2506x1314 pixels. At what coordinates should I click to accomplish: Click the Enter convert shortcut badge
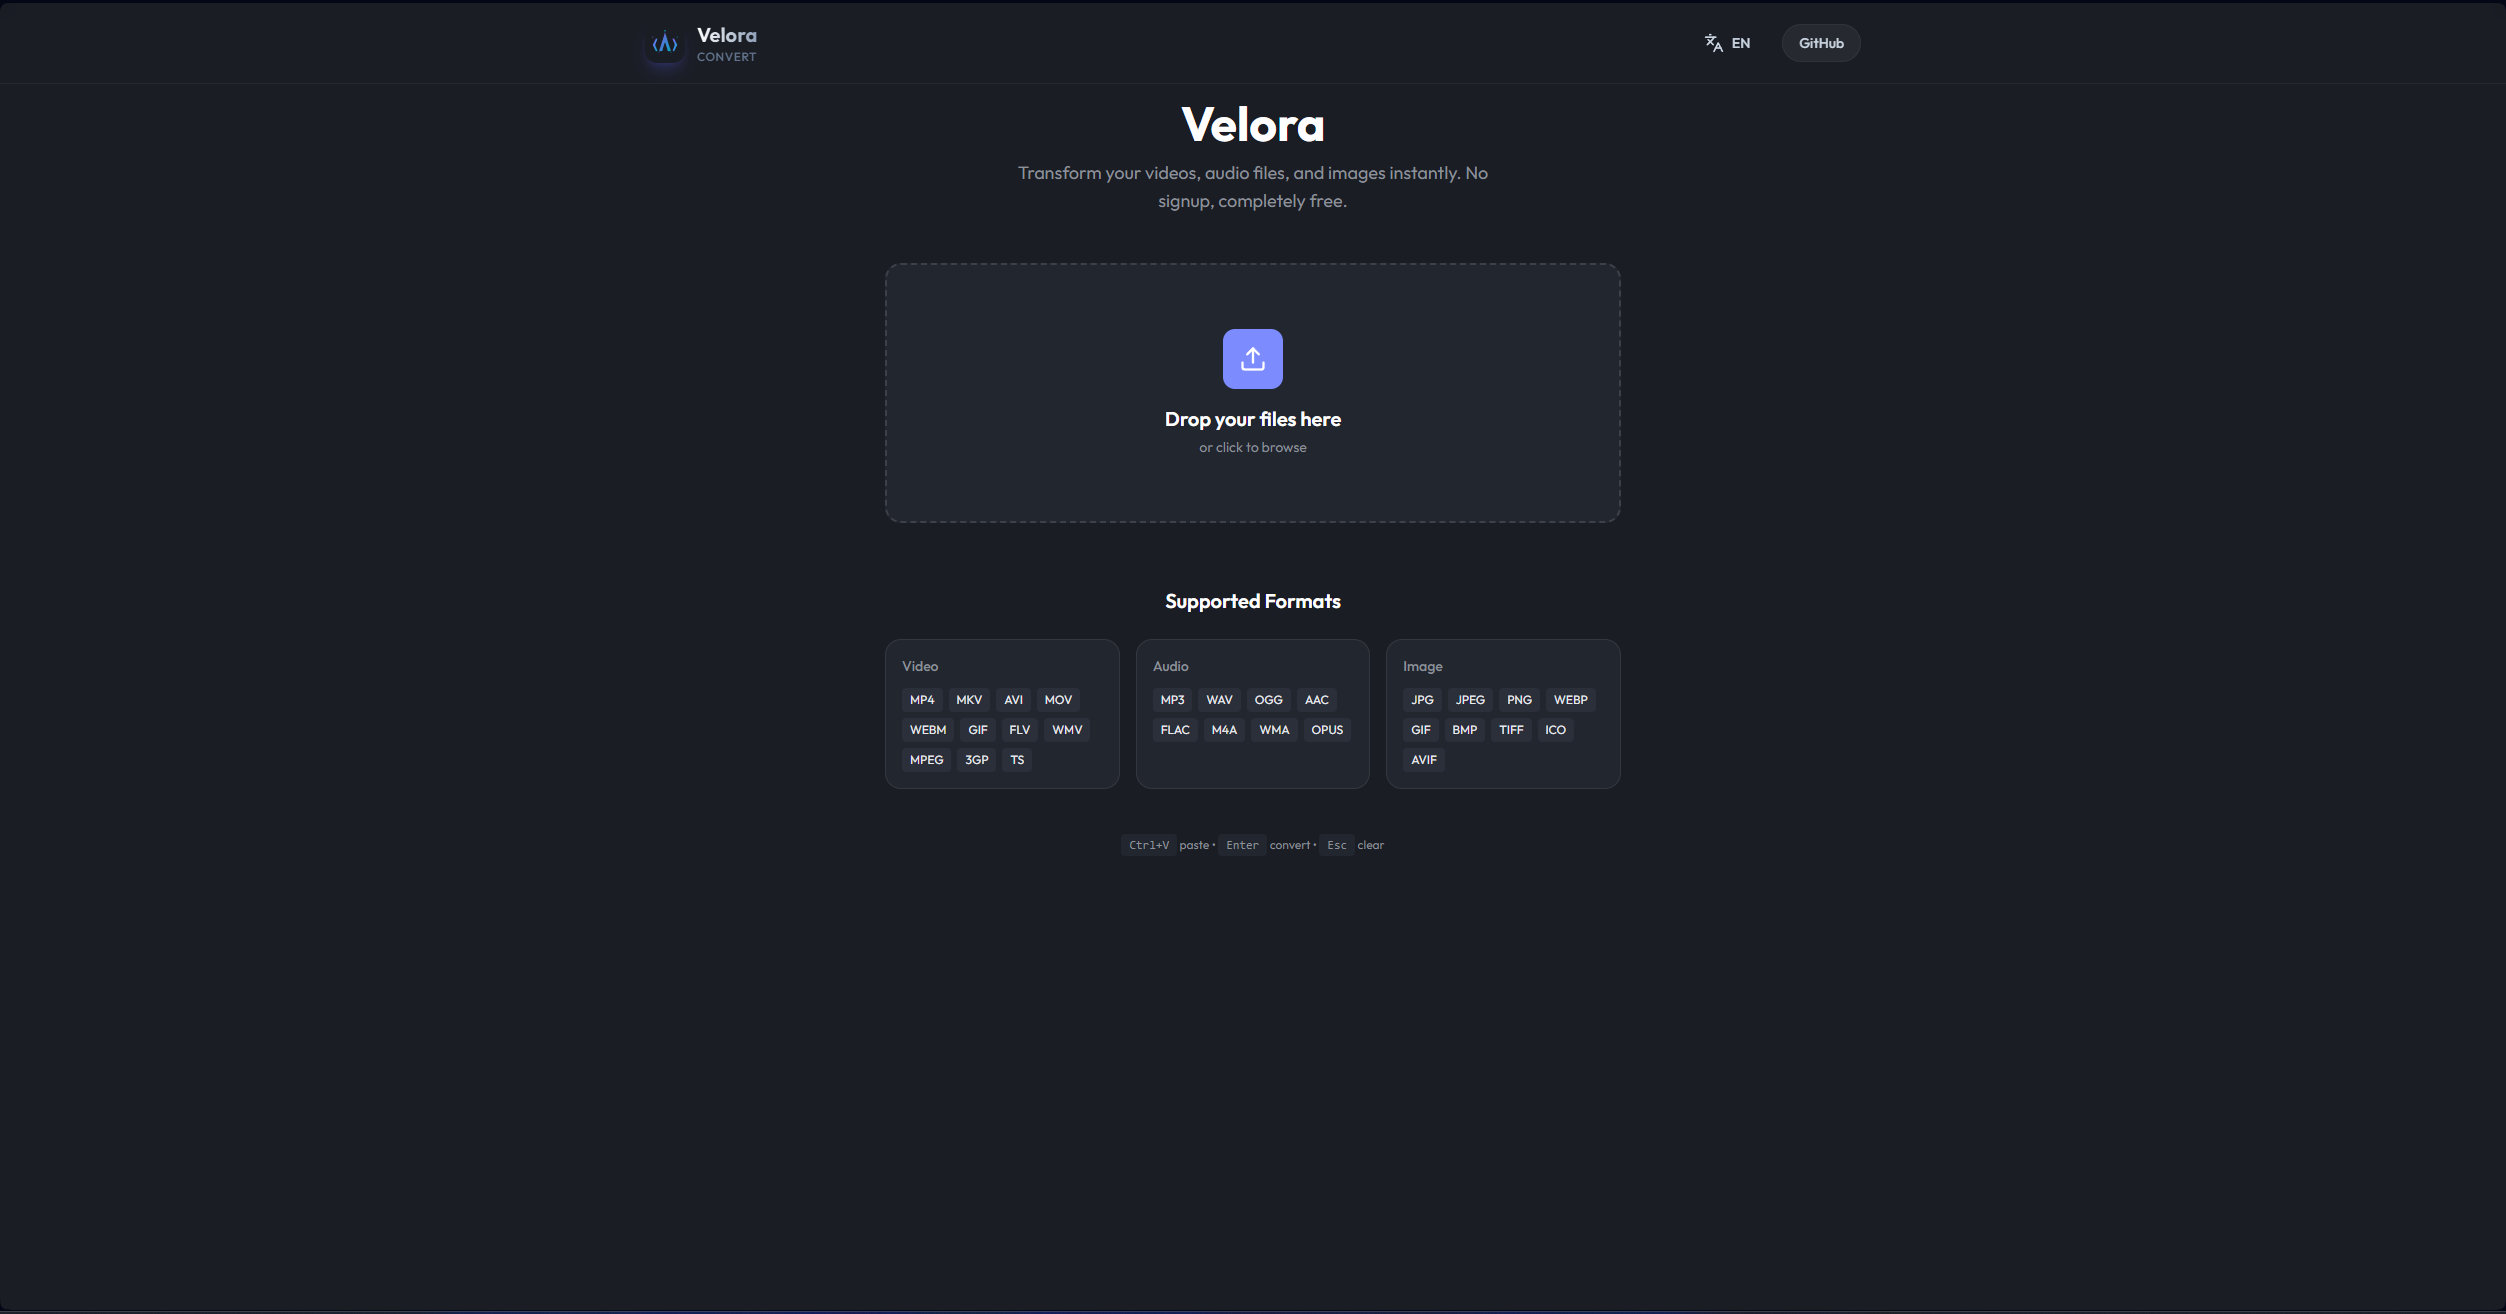click(1241, 845)
